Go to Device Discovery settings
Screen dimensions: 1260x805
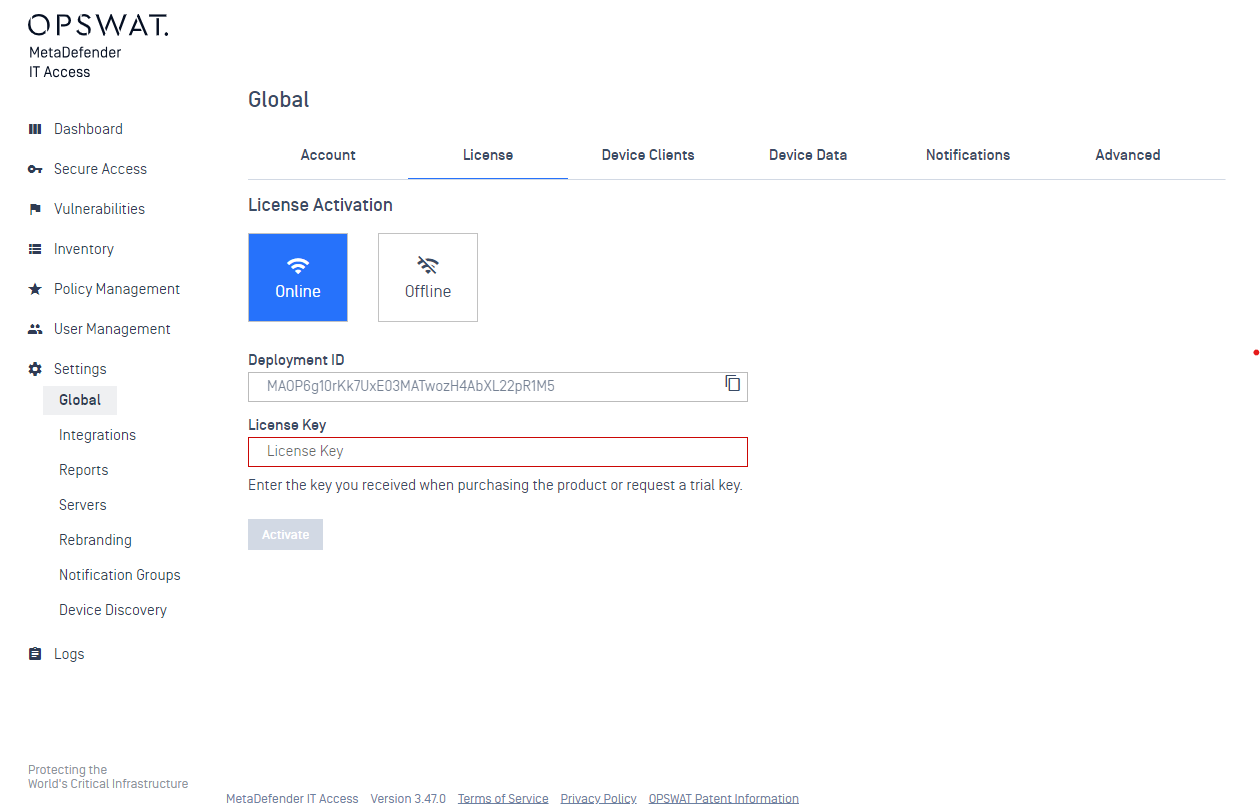[x=113, y=610]
